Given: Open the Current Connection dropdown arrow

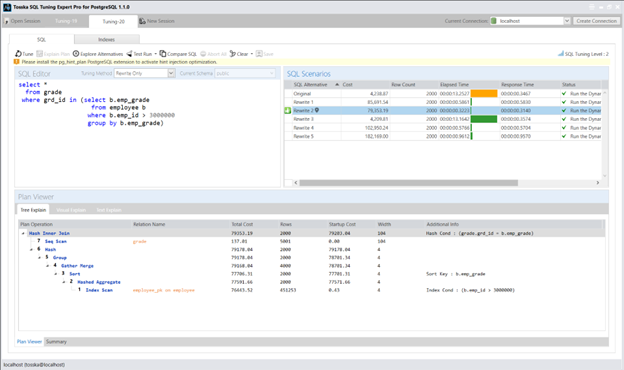Looking at the screenshot, I should [x=567, y=21].
